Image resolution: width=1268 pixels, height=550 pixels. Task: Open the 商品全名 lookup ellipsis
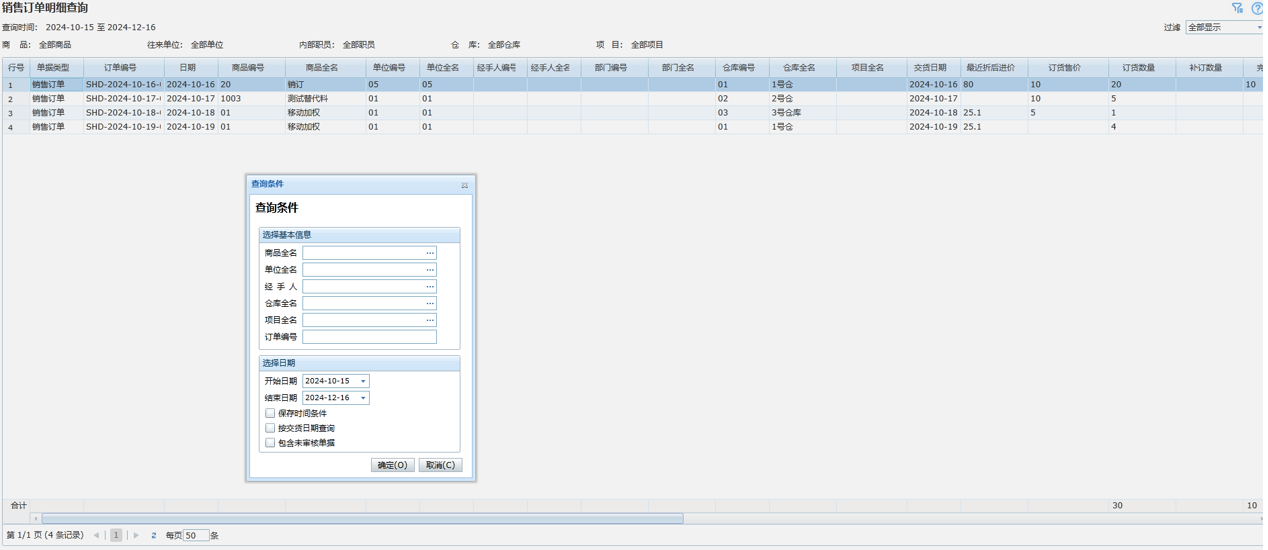click(430, 253)
